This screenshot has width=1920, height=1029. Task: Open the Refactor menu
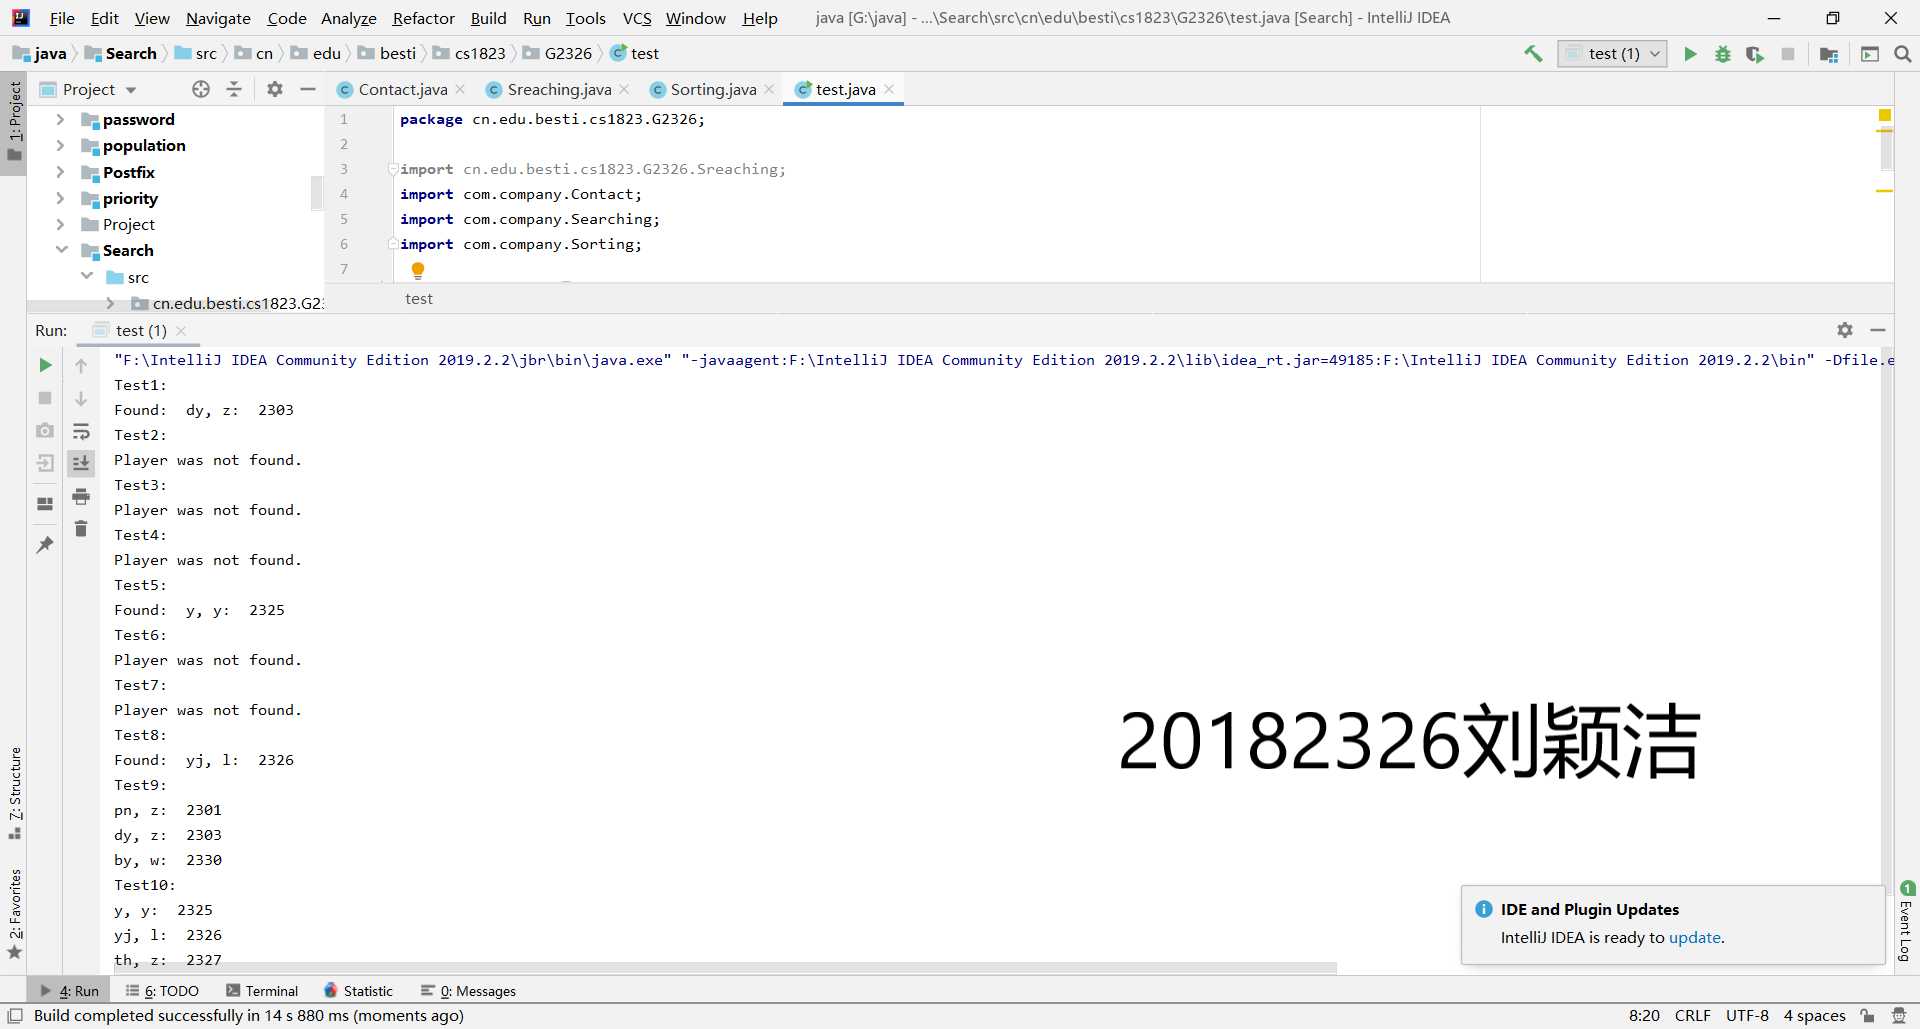pos(423,18)
